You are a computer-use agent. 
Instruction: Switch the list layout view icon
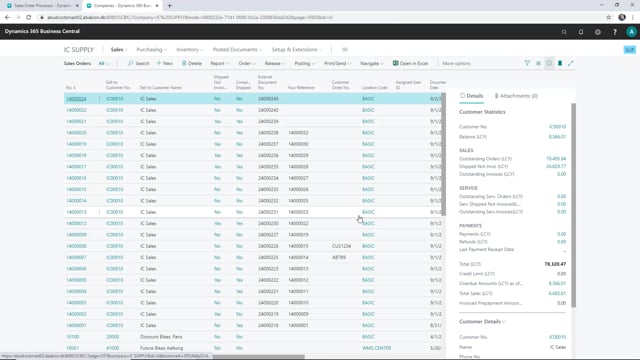pyautogui.click(x=538, y=63)
